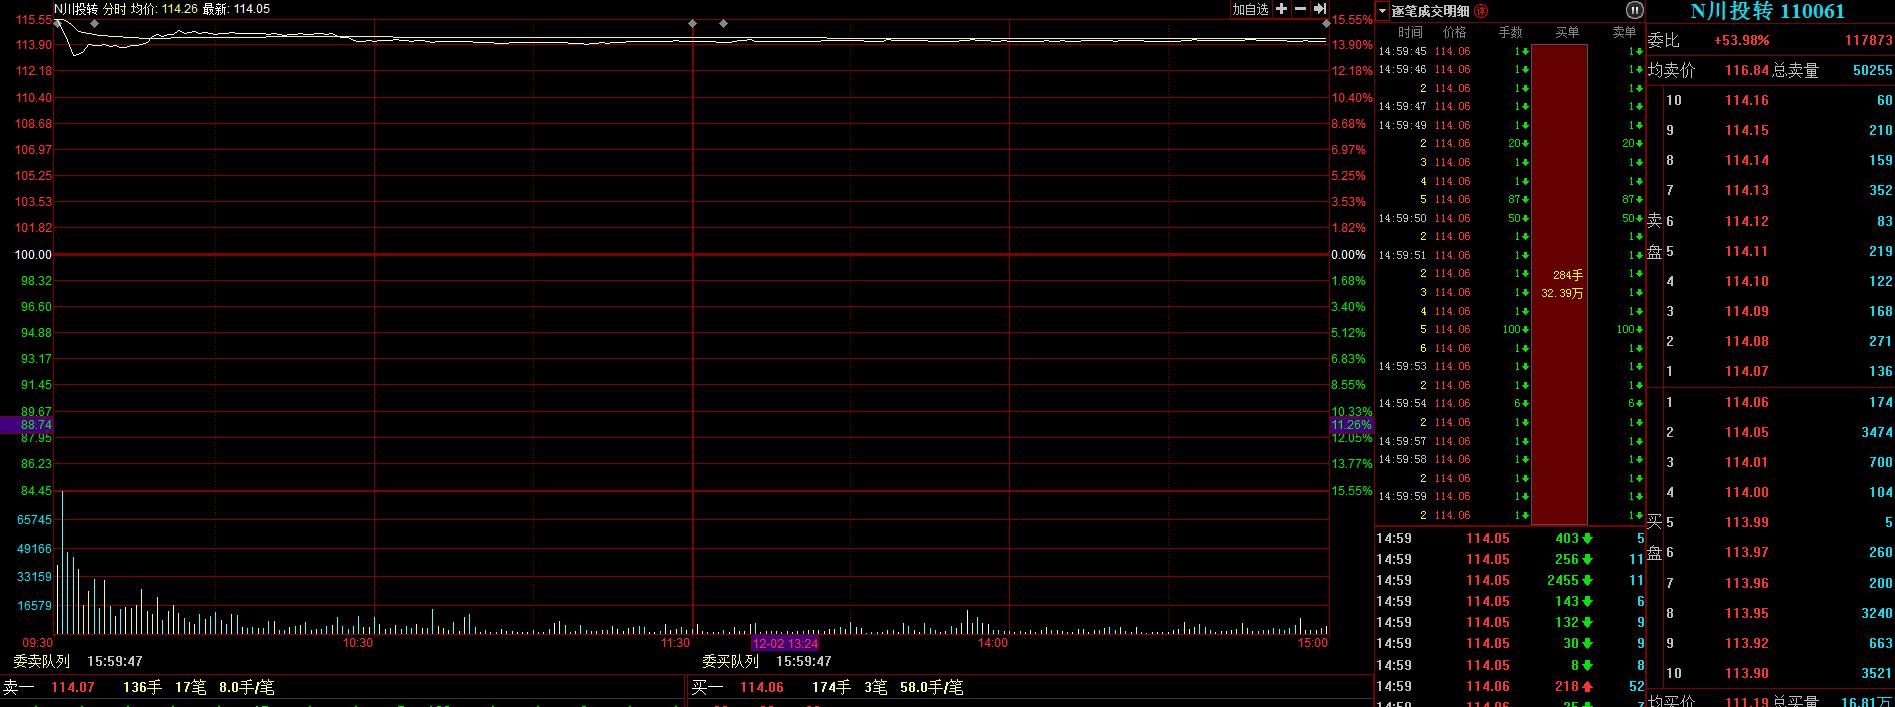Select the 逐笔成交明细 panel title
1895x707 pixels.
point(1430,11)
